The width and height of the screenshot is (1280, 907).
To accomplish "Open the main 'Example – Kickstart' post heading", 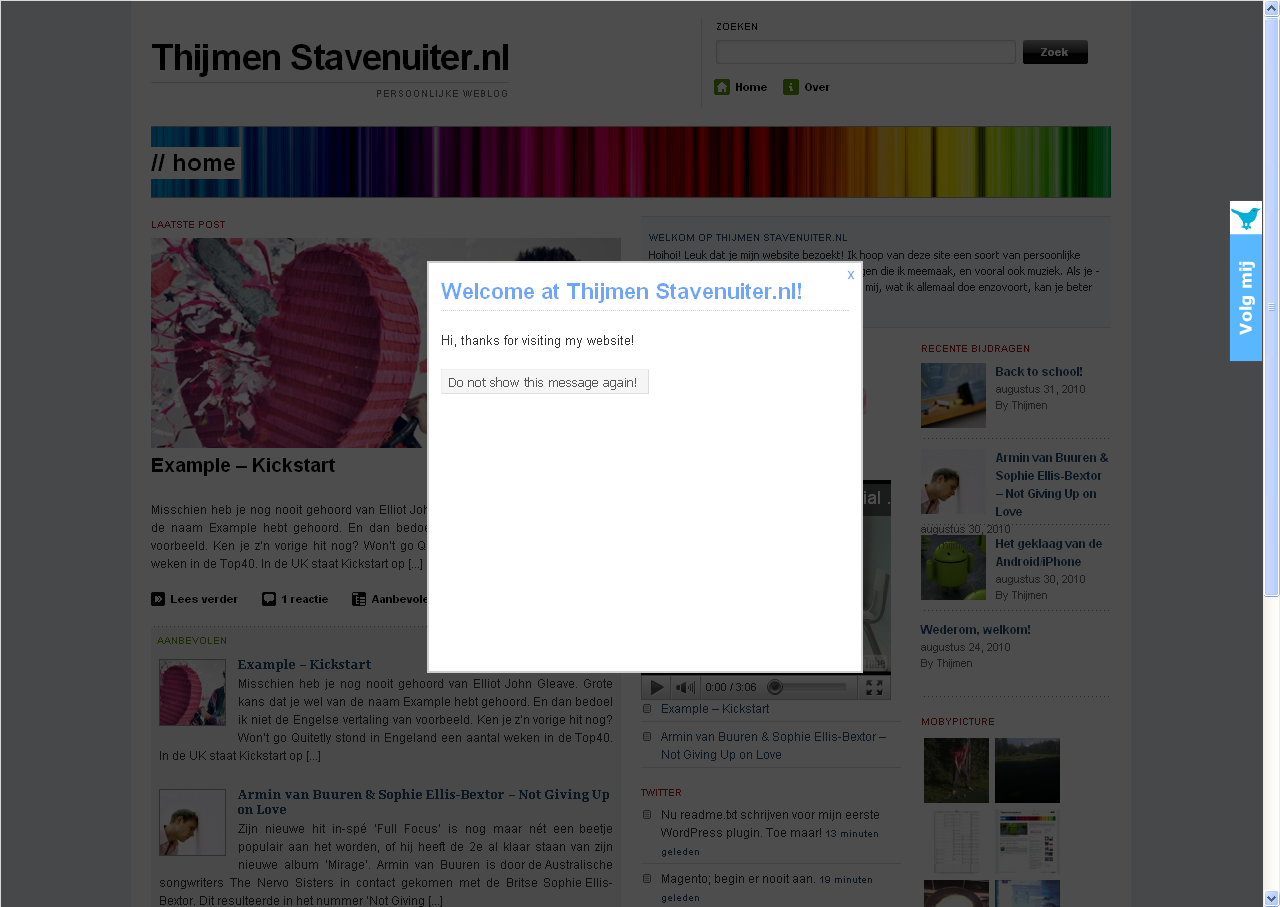I will click(243, 466).
